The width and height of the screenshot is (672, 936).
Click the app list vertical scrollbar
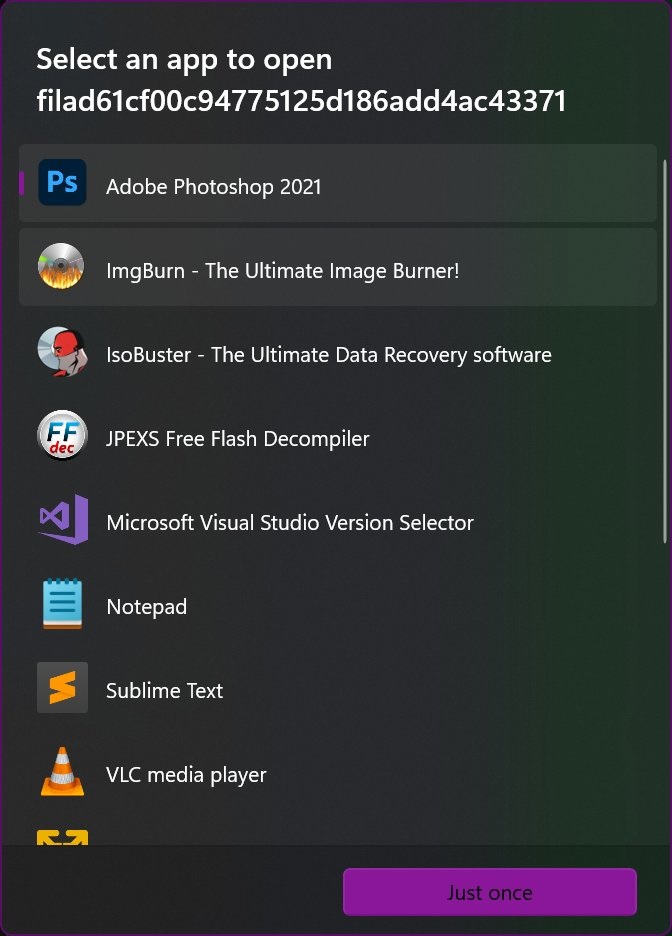coord(666,350)
